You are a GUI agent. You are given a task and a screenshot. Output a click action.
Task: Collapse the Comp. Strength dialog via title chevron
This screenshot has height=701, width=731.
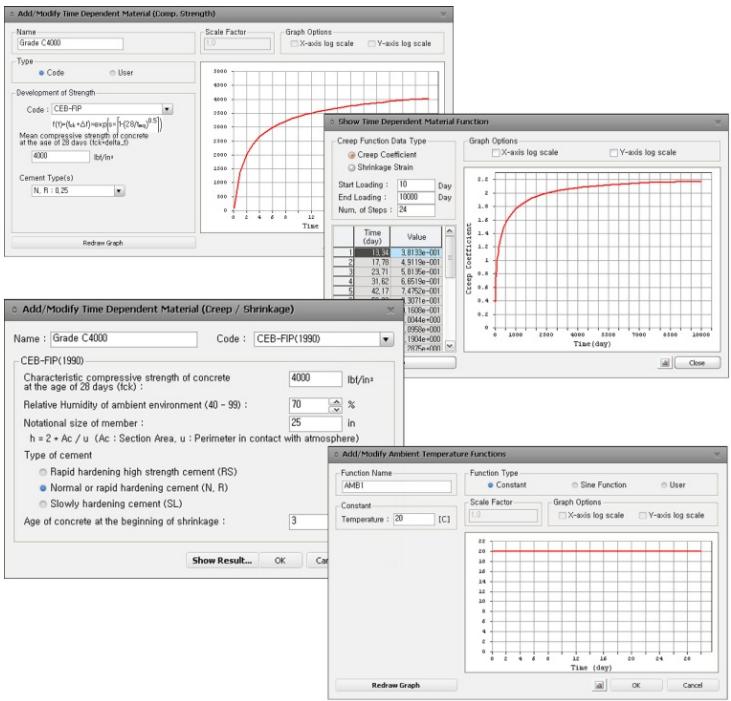(x=443, y=14)
